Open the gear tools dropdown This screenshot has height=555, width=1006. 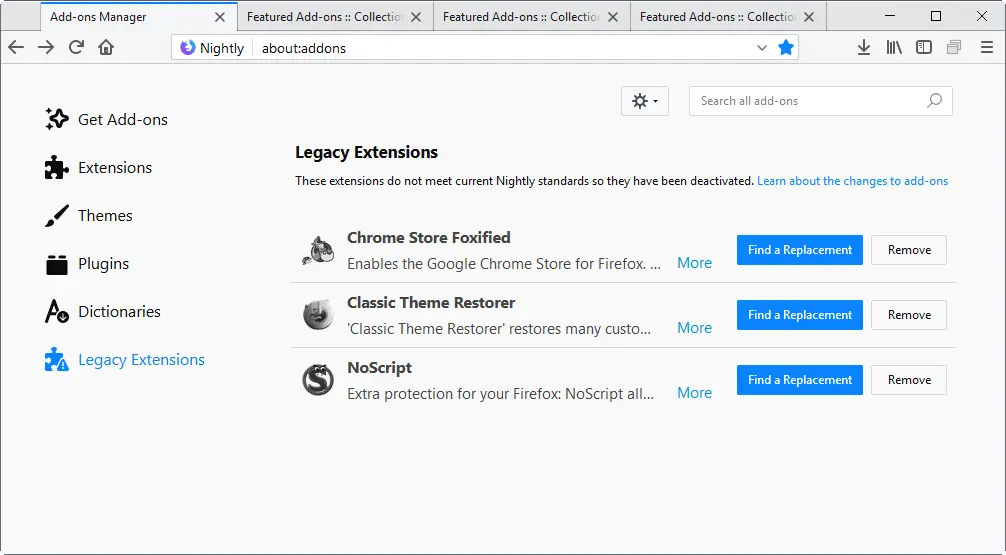(645, 101)
